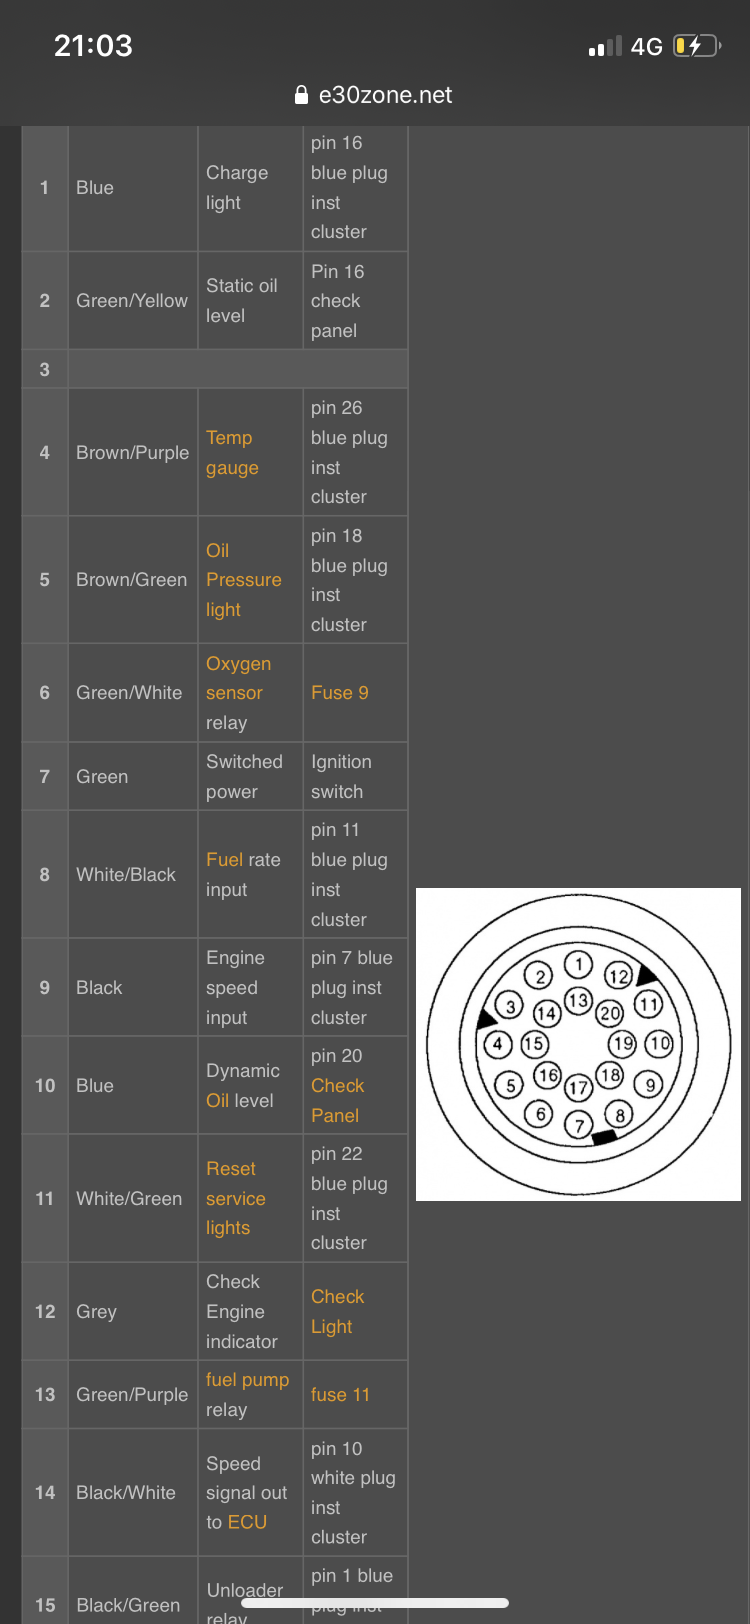Open the 'ECU' link in row 14
The image size is (750, 1624).
pyautogui.click(x=247, y=1522)
